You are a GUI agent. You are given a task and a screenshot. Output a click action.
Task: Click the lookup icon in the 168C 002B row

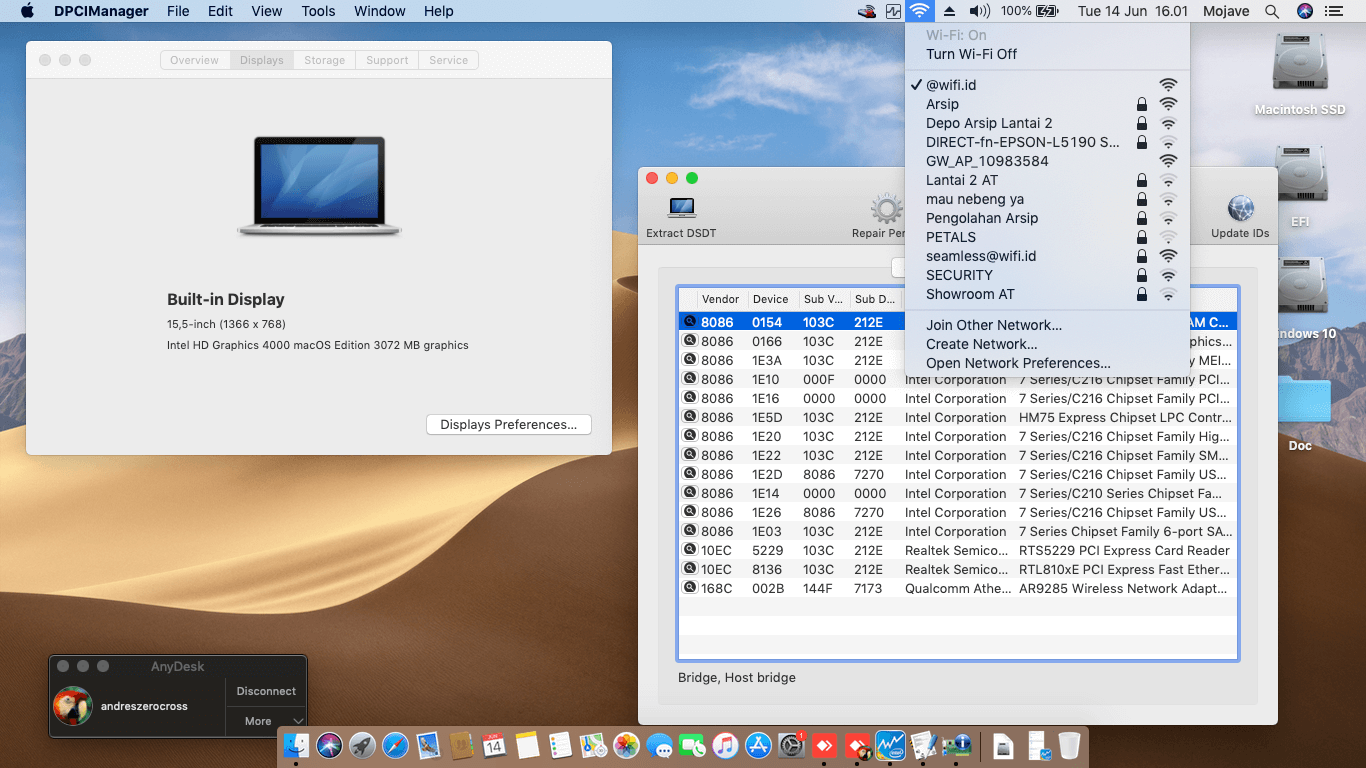689,588
